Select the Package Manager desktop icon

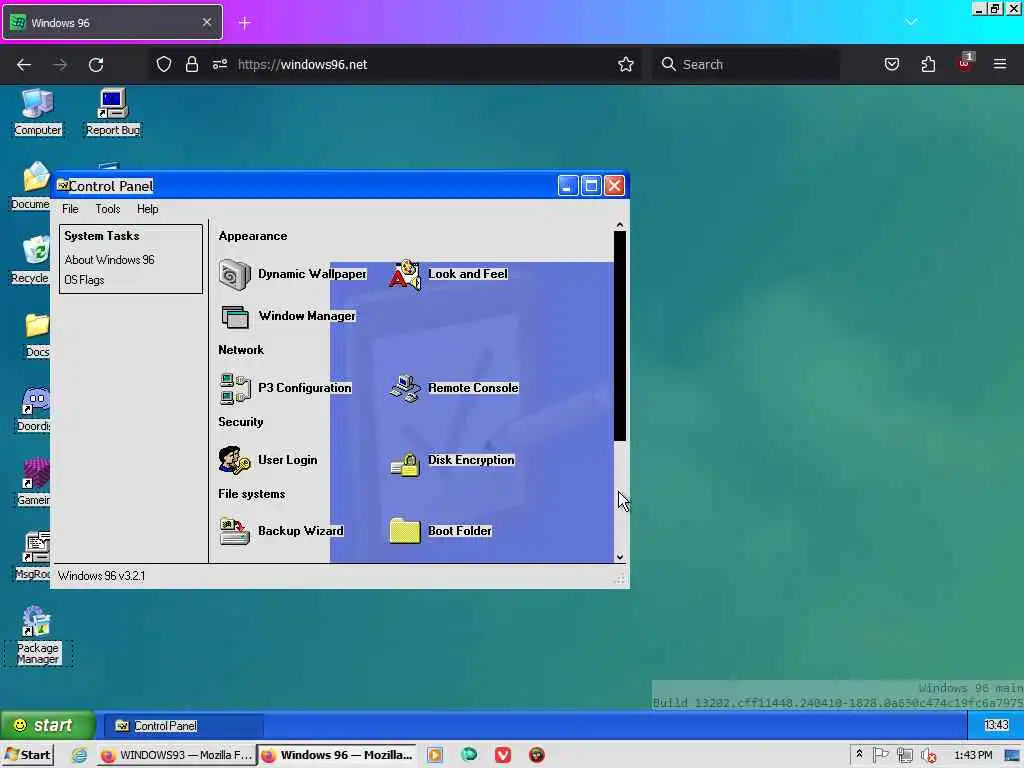tap(37, 636)
